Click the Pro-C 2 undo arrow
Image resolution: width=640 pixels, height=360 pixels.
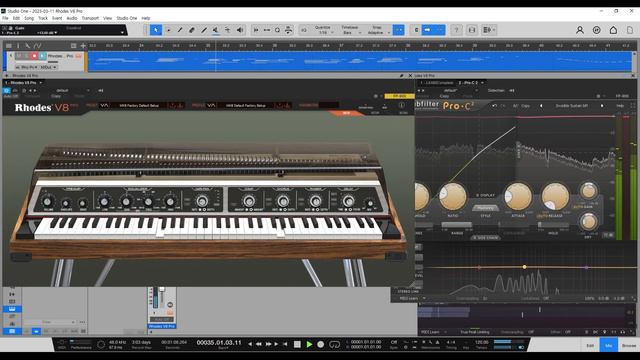coord(494,106)
